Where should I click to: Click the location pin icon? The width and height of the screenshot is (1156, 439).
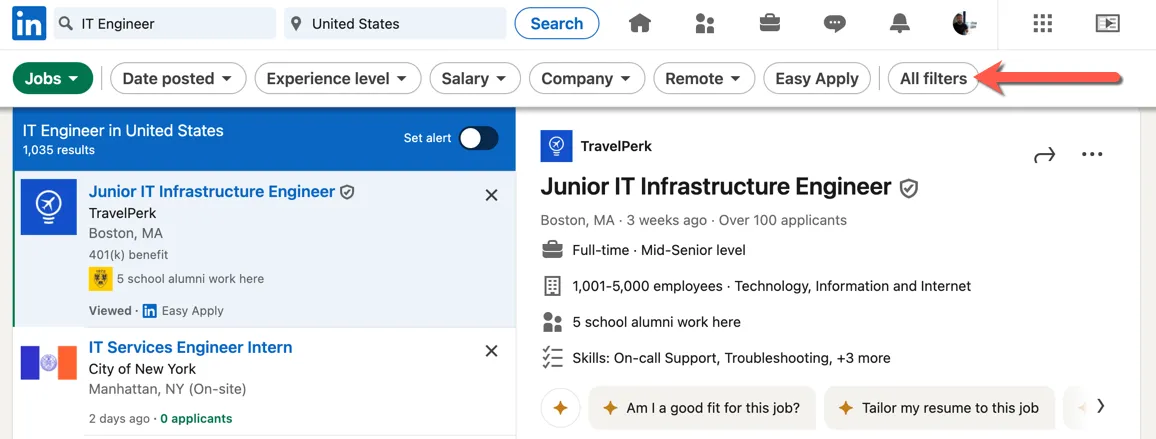pos(296,24)
